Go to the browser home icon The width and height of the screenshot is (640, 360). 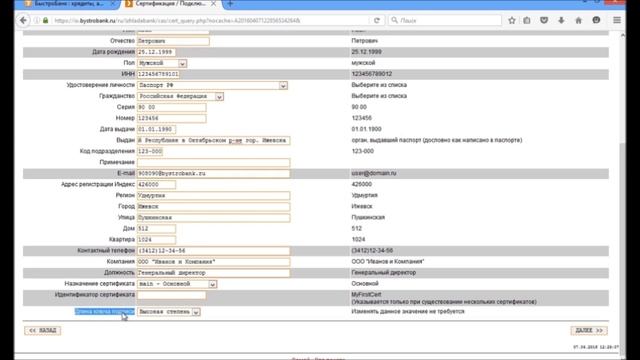click(578, 20)
